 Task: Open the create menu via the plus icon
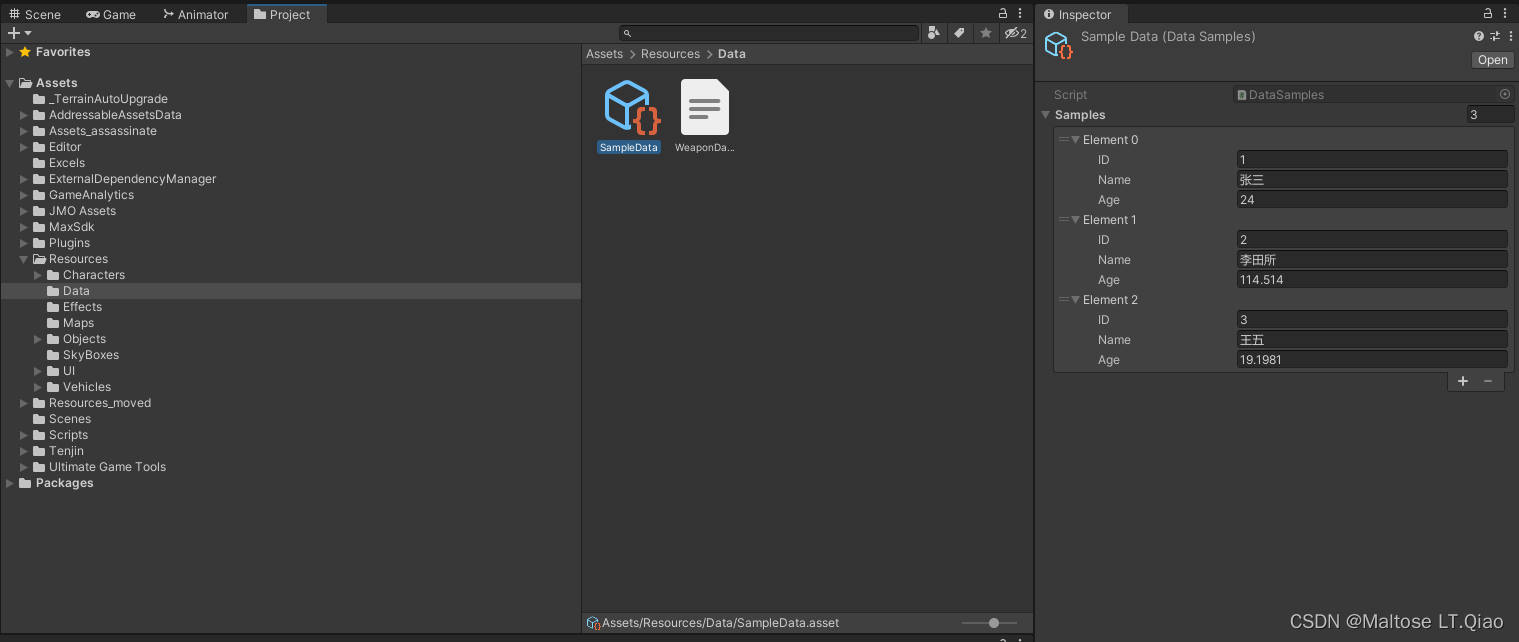point(14,33)
